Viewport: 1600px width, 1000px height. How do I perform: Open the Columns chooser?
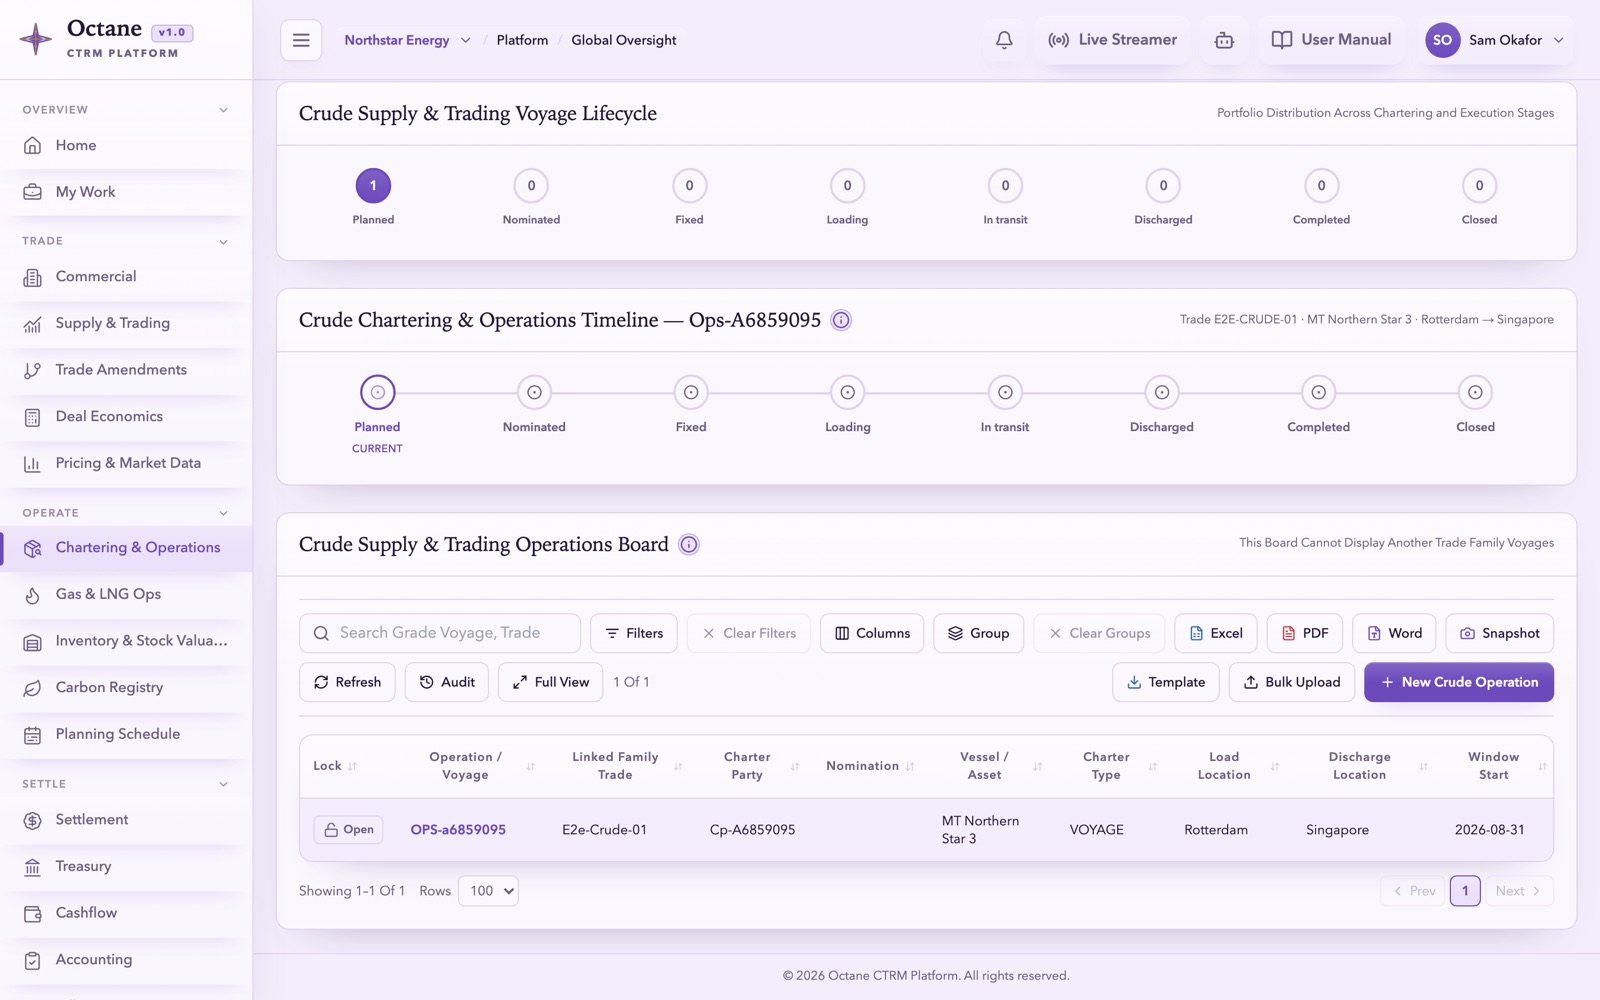point(872,633)
